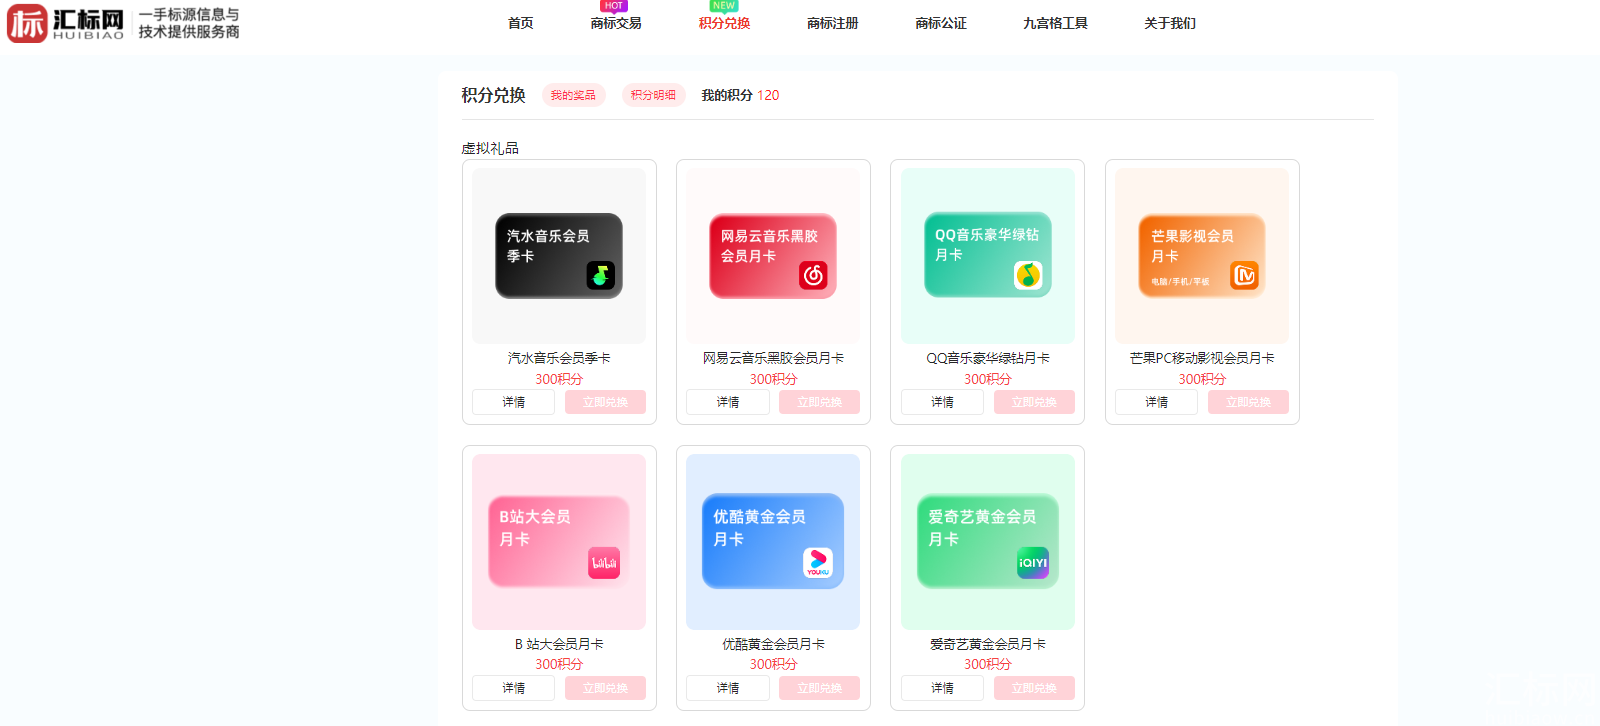Click the Soda Music icon on 汽水音乐会员季卡 card
1600x726 pixels.
pyautogui.click(x=600, y=275)
